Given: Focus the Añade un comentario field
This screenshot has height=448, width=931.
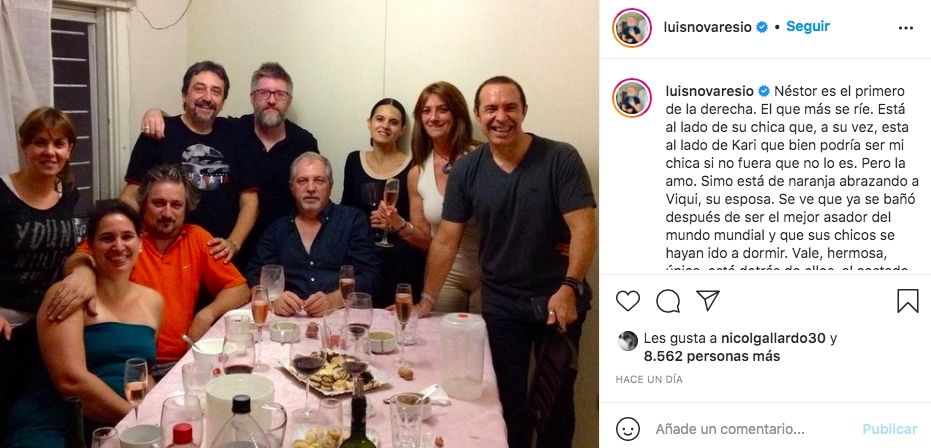Looking at the screenshot, I should pyautogui.click(x=730, y=429).
